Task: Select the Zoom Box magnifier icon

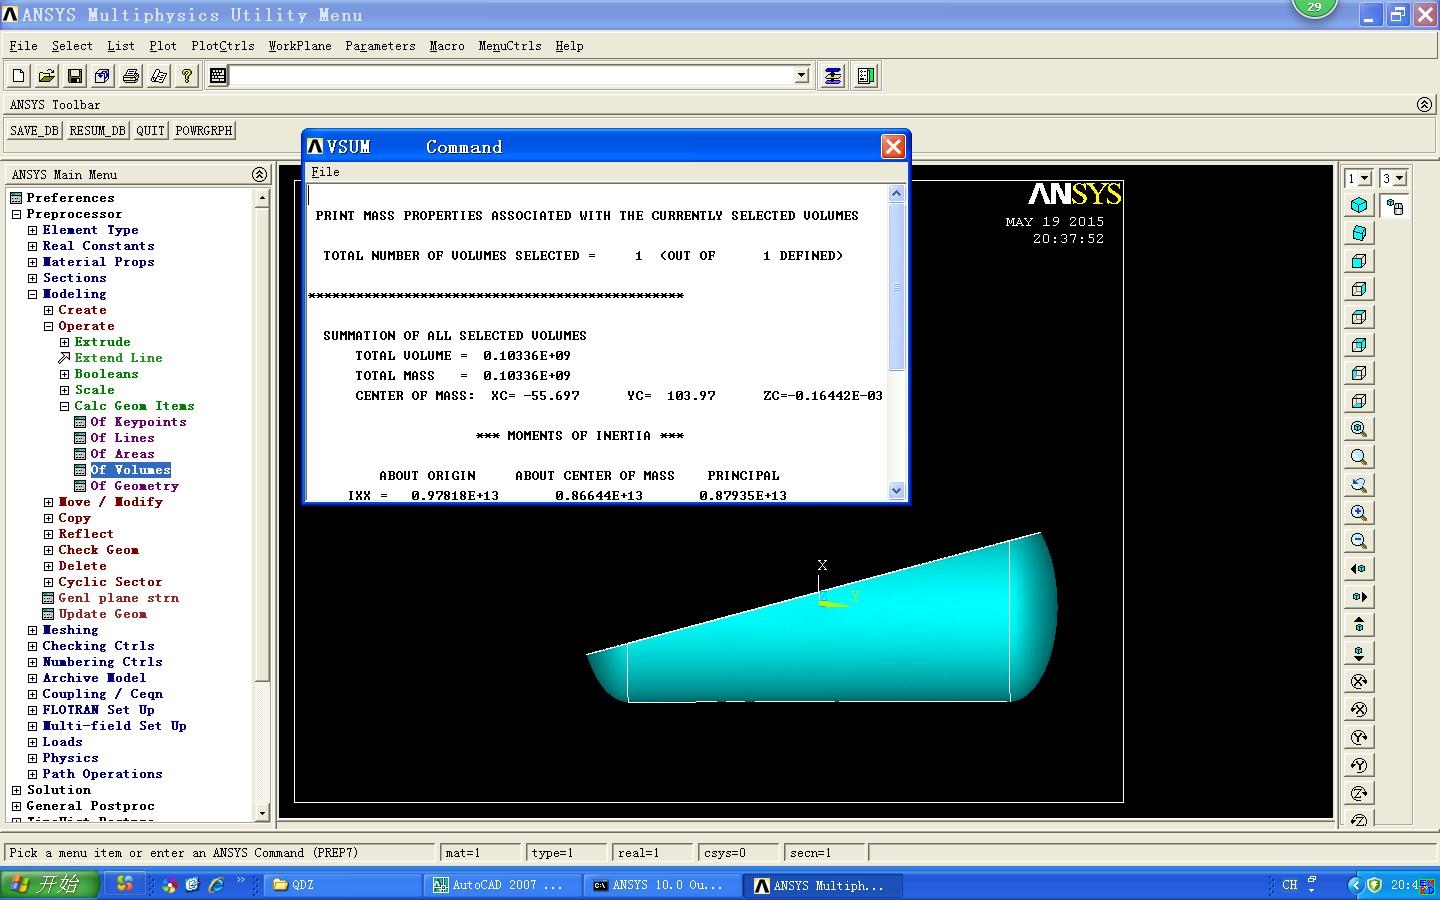Action: tap(1359, 457)
